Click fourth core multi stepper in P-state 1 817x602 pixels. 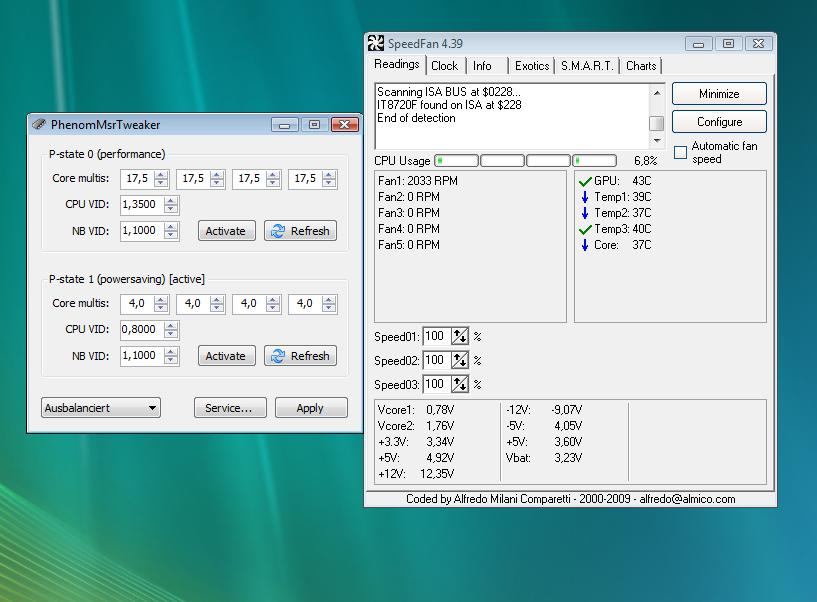tap(329, 304)
